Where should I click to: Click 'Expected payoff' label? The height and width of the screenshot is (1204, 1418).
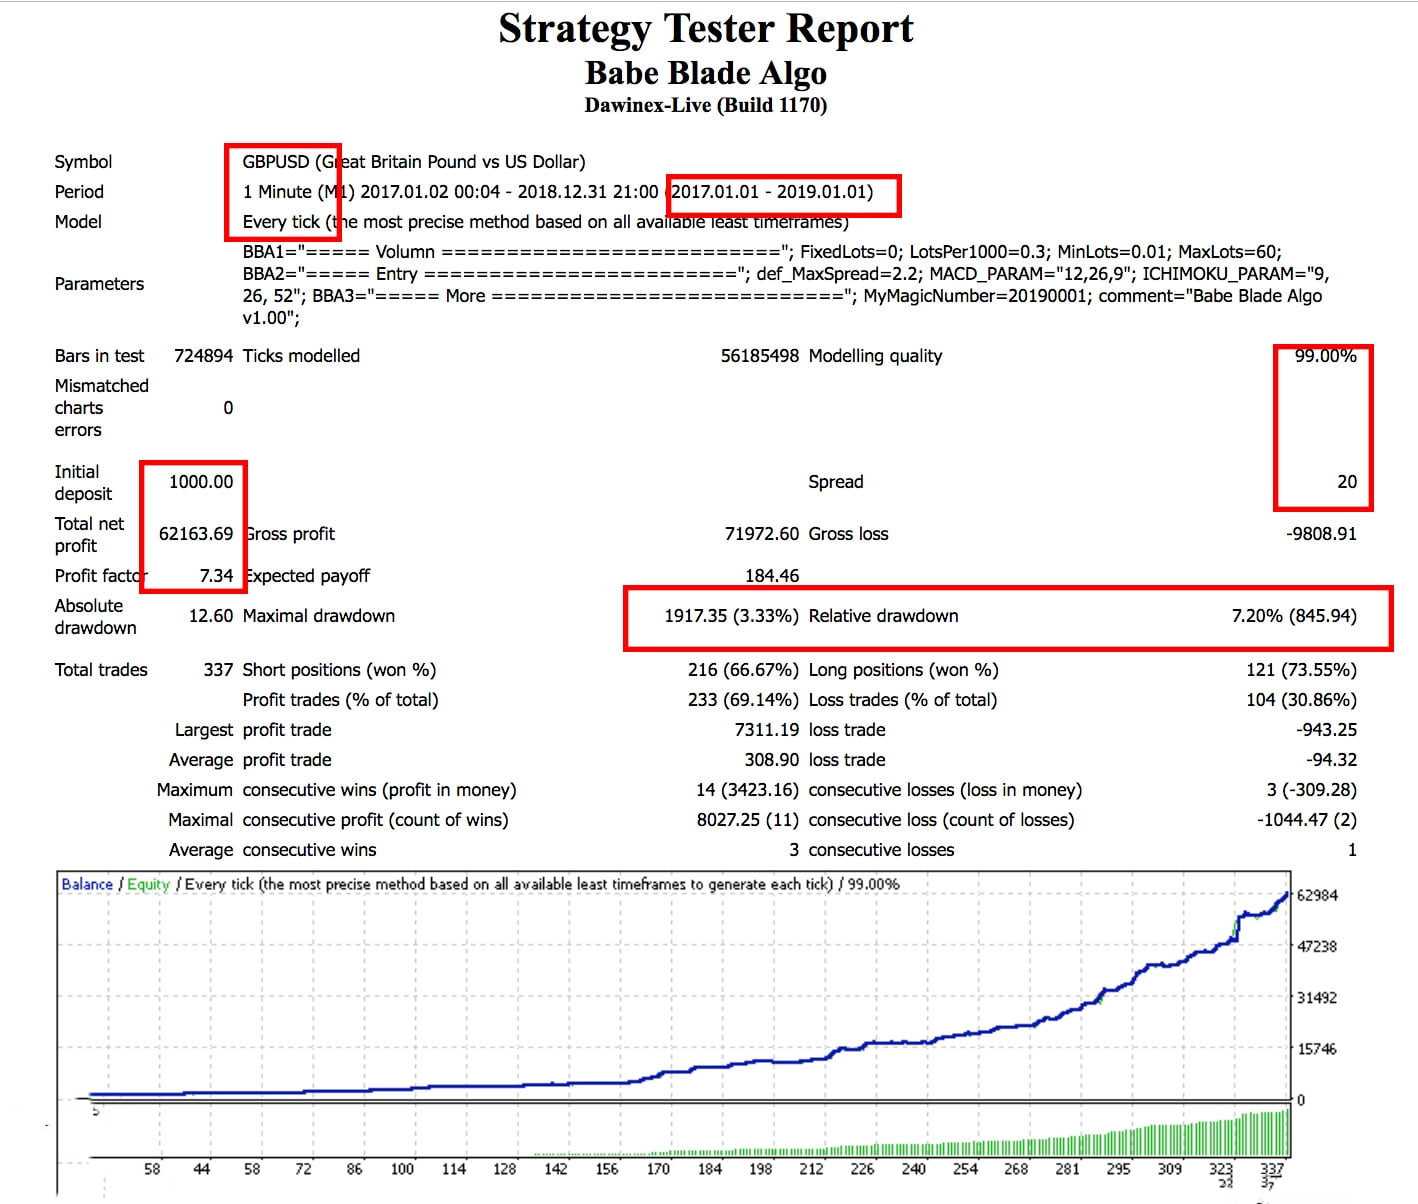306,576
